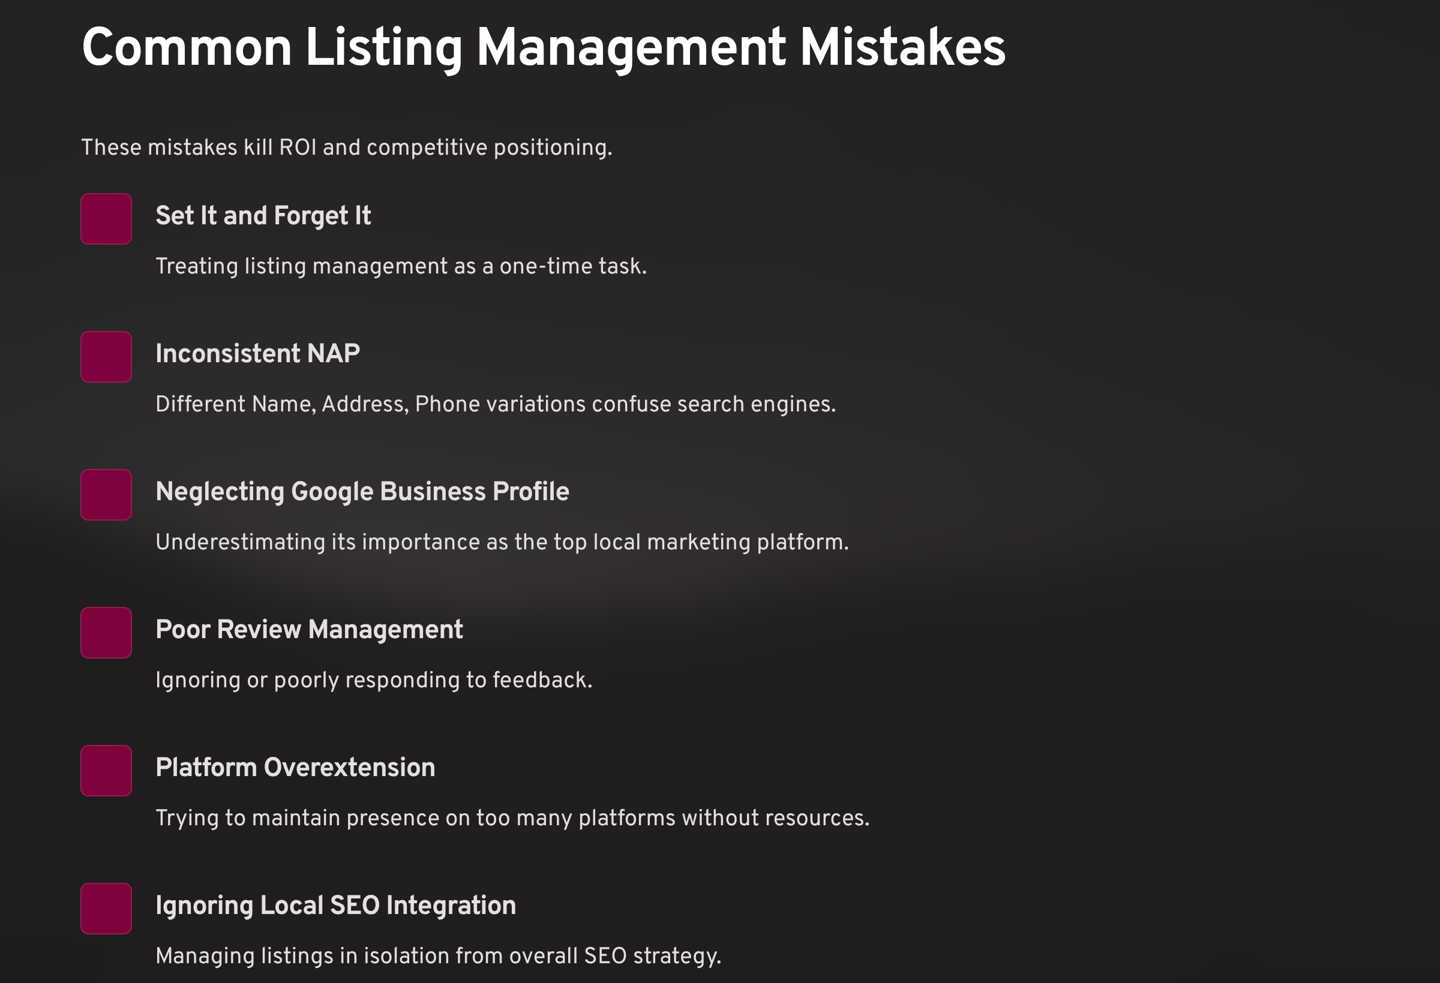The height and width of the screenshot is (983, 1440).
Task: Click the description about Name, Address, Phone variations
Action: (495, 405)
